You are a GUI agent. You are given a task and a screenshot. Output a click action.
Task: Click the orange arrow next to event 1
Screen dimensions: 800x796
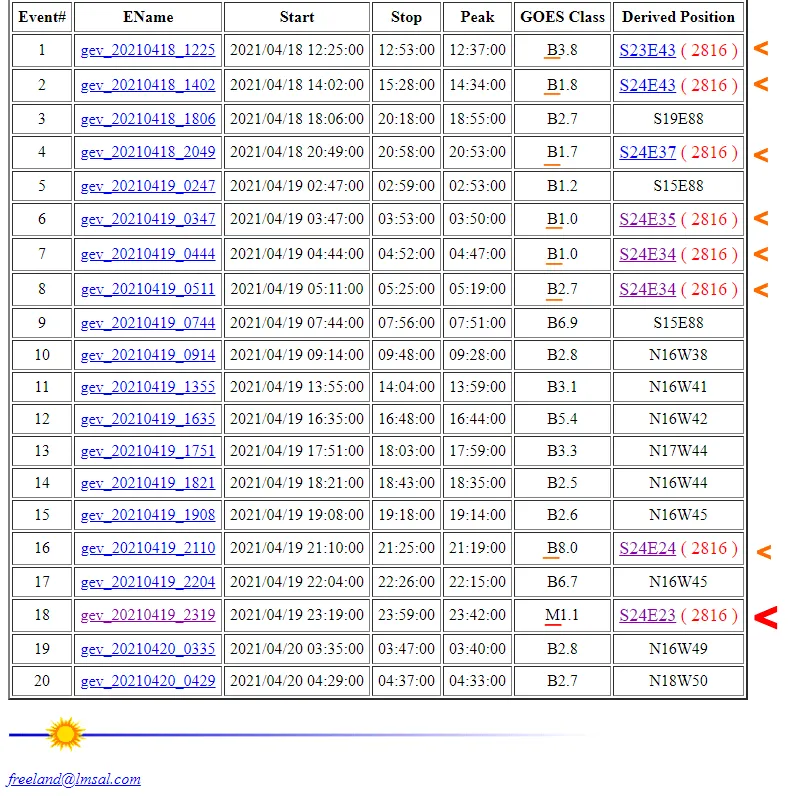pos(761,48)
